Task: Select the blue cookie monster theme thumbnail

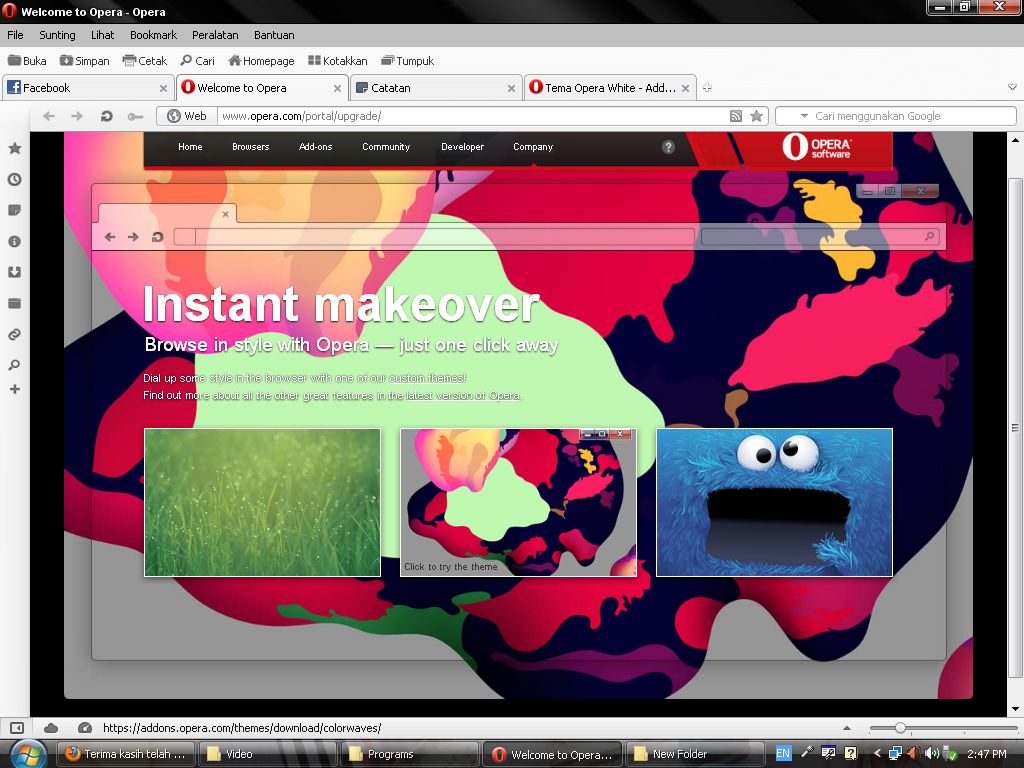Action: click(774, 502)
